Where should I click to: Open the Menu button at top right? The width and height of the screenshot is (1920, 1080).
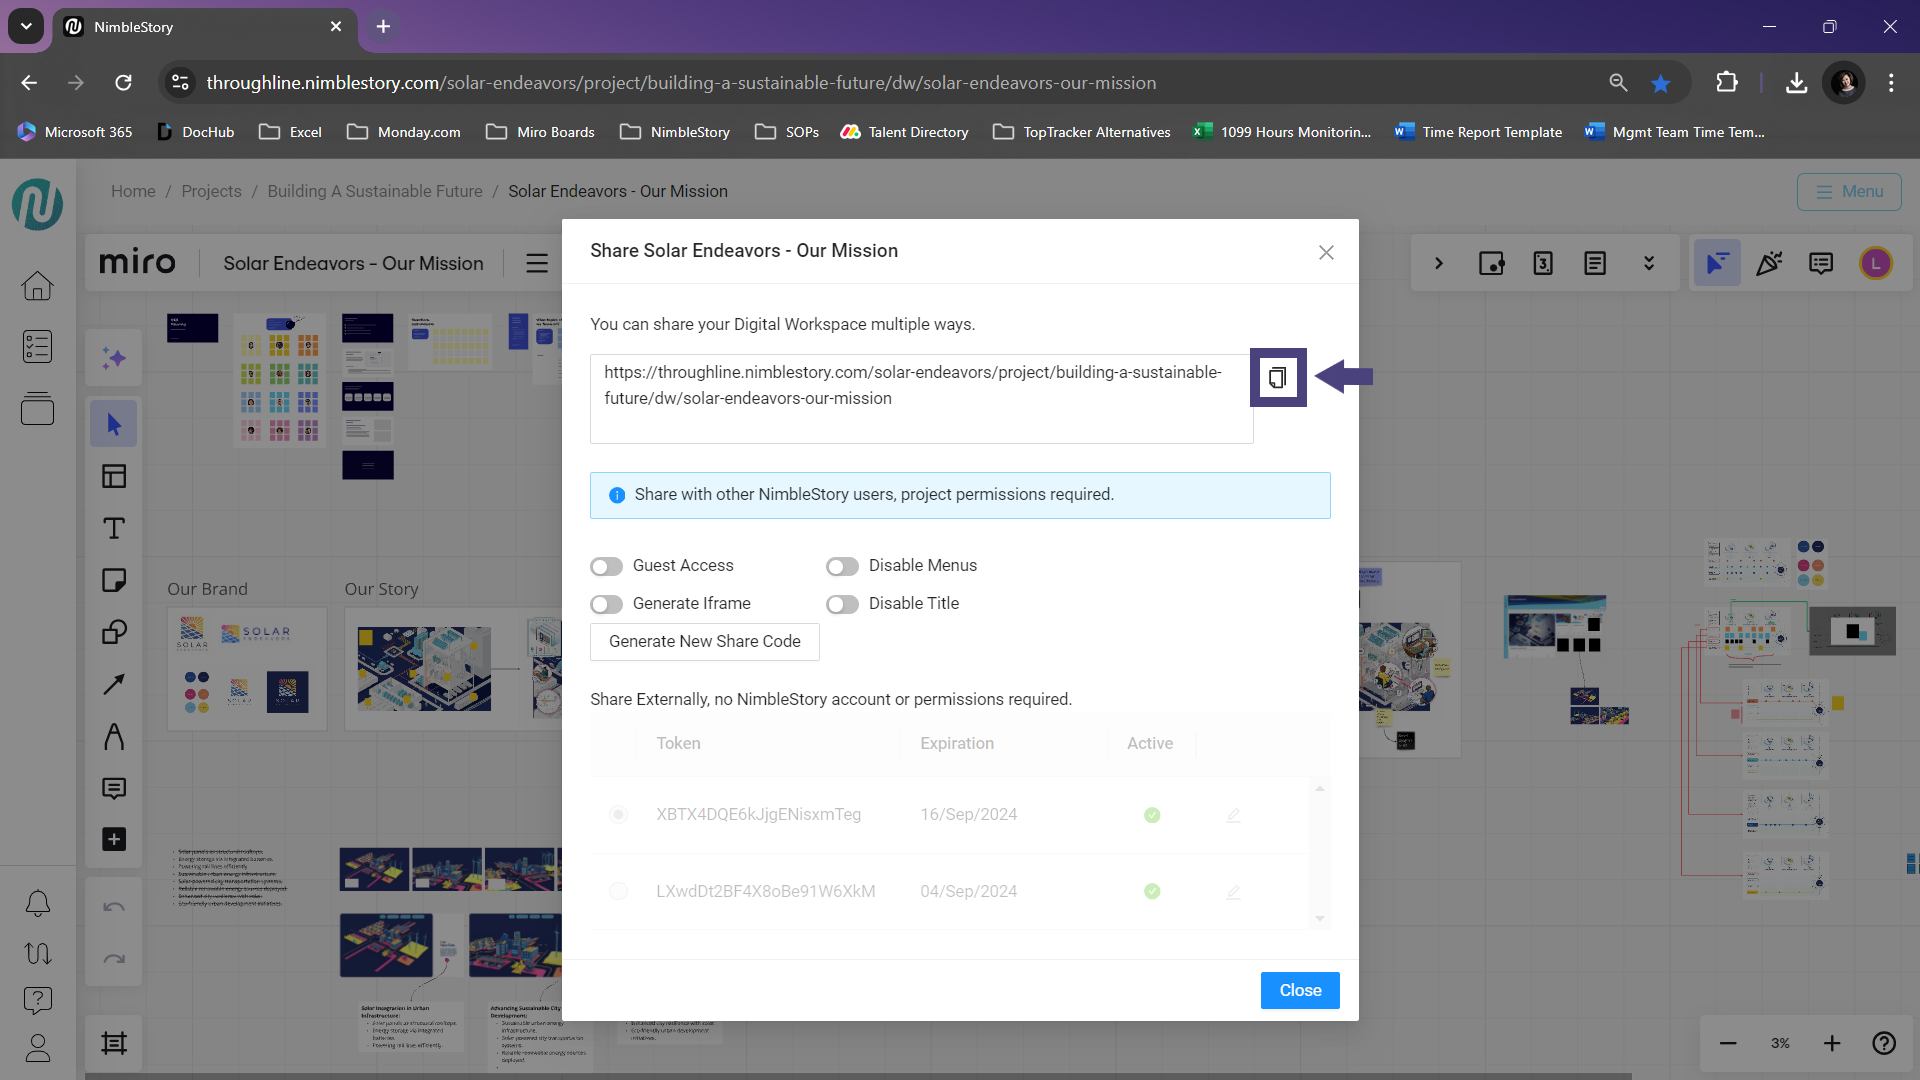coord(1848,192)
